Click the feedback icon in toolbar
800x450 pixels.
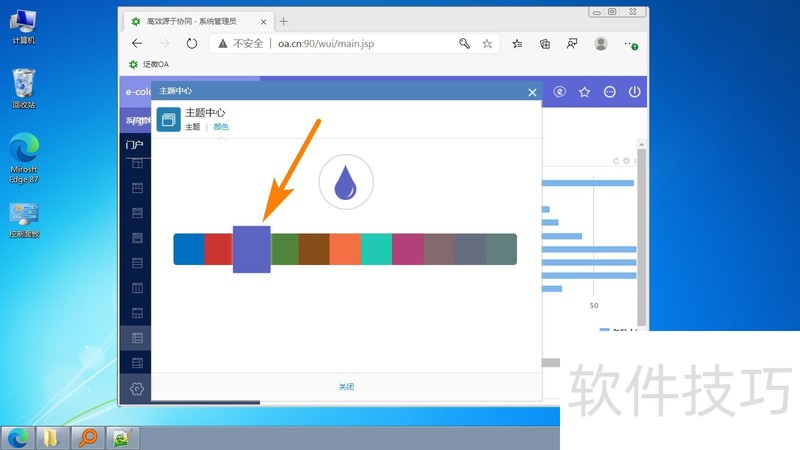pos(572,44)
